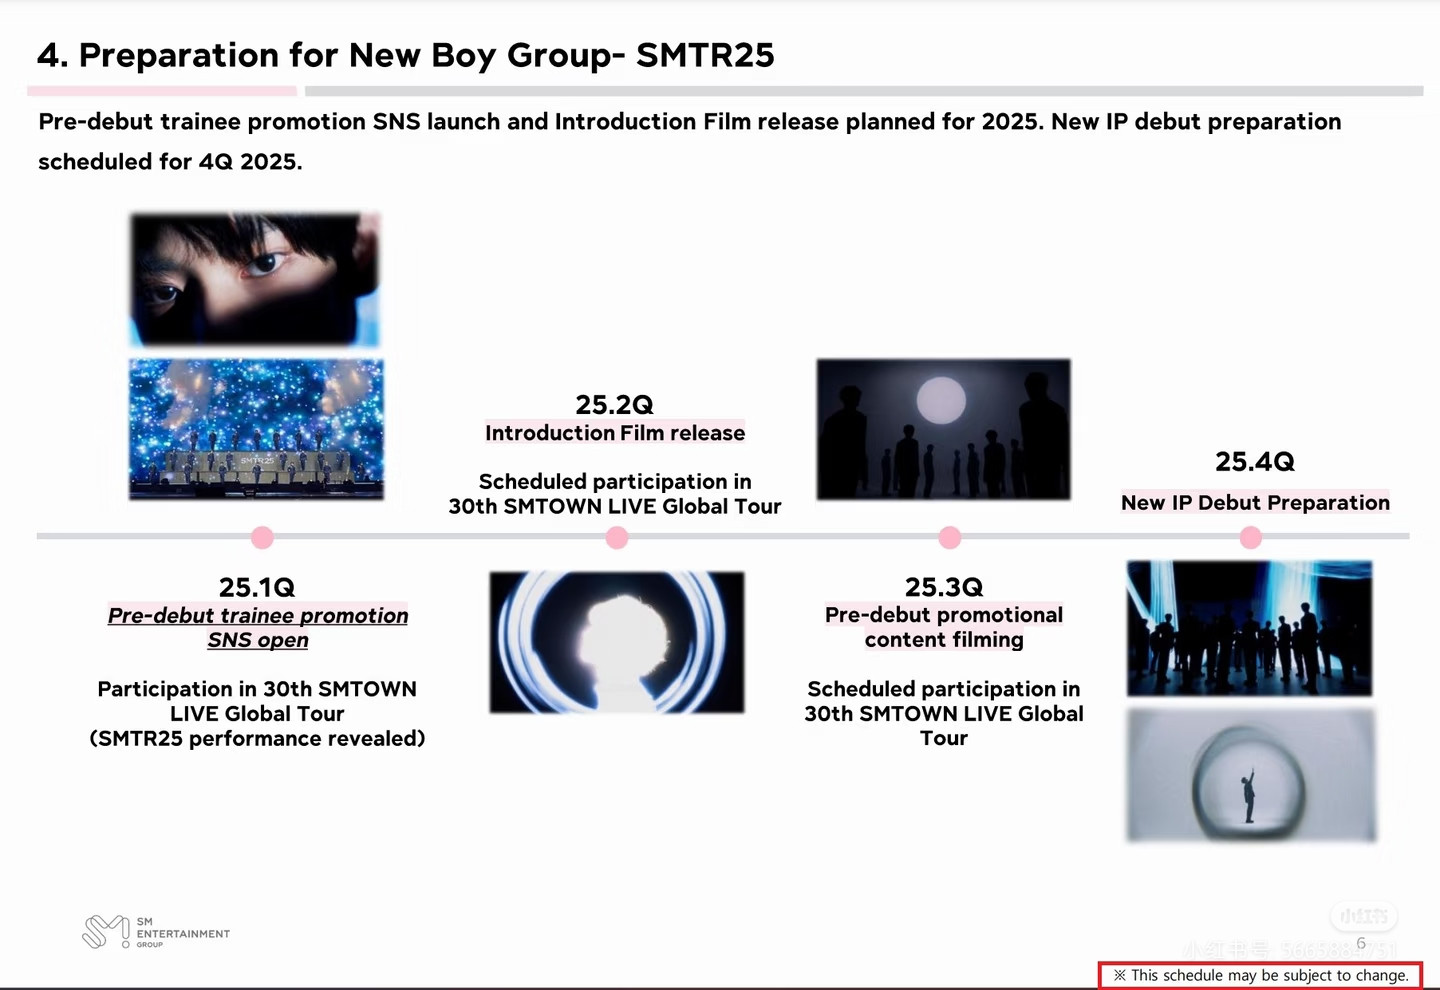
Task: Click the slide title "4. Preparation for New Boy Group- SMTR25"
Action: (406, 55)
